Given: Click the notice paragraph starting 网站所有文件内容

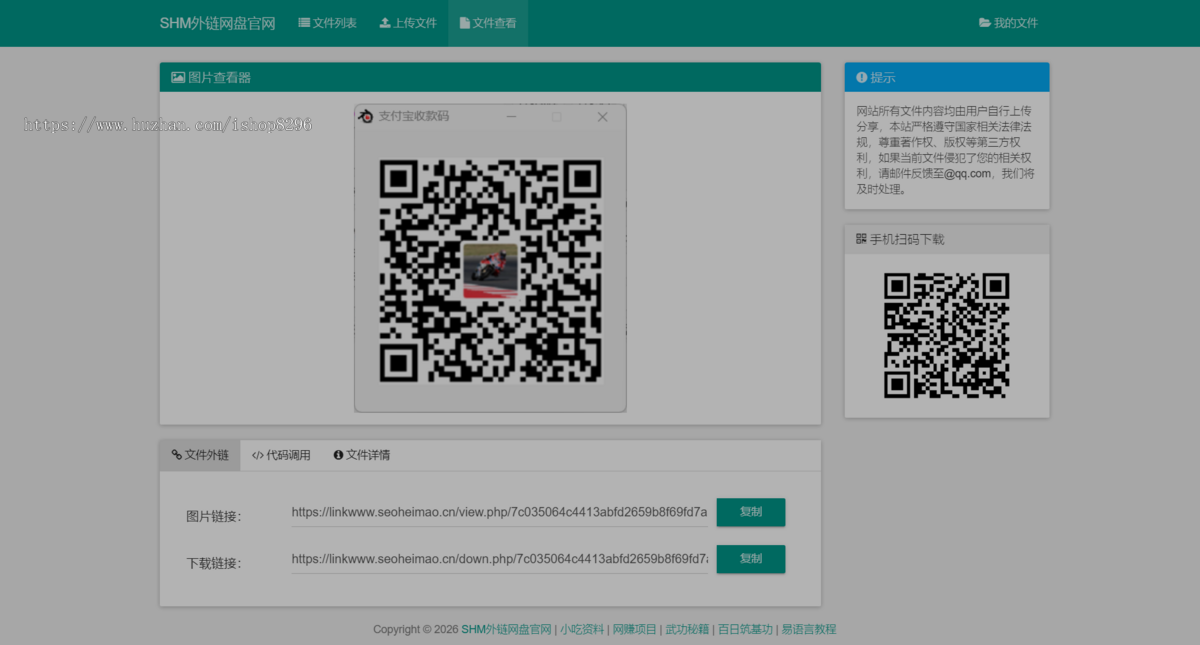Looking at the screenshot, I should [946, 149].
